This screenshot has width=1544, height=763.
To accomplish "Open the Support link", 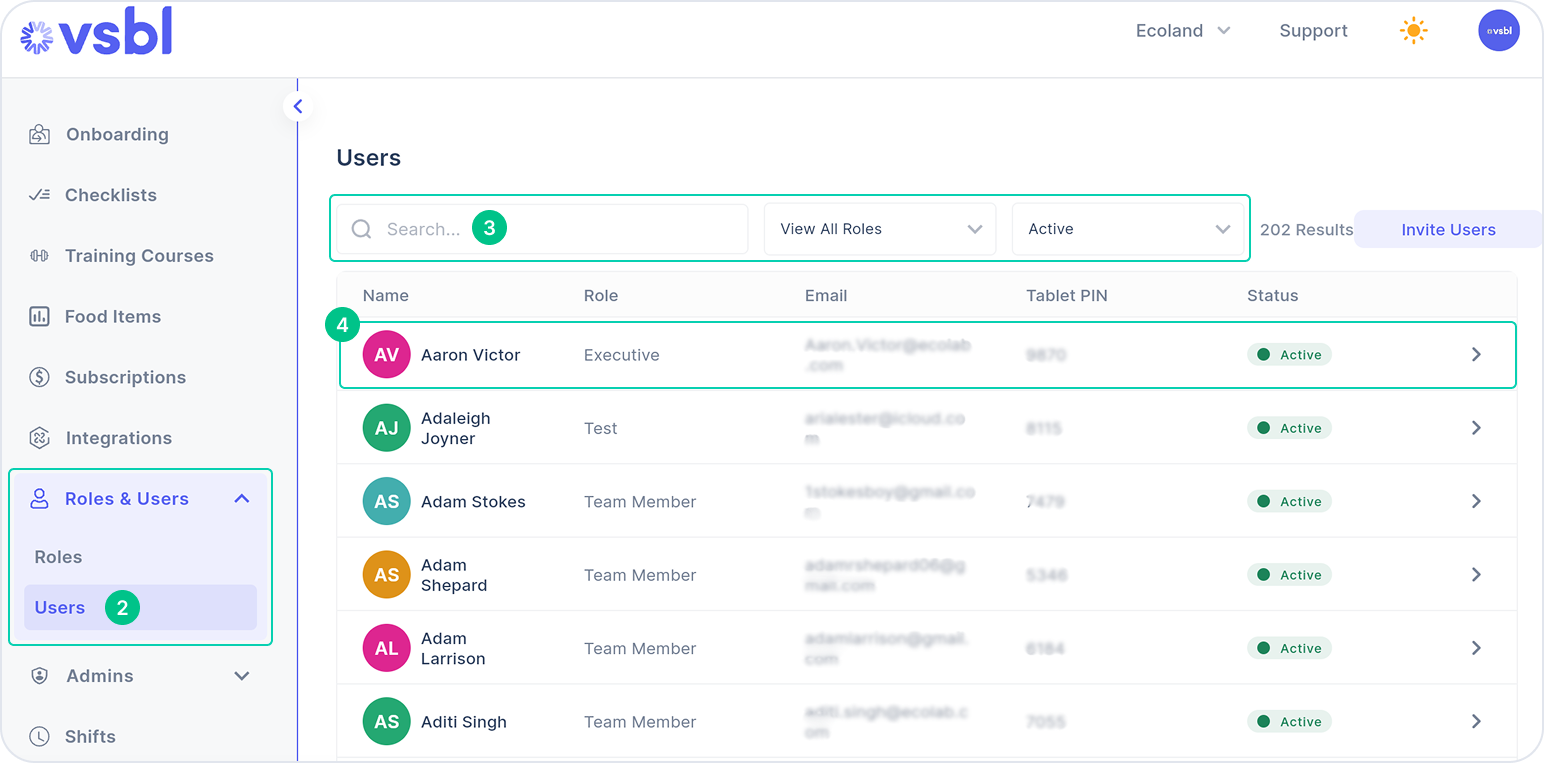I will point(1313,31).
